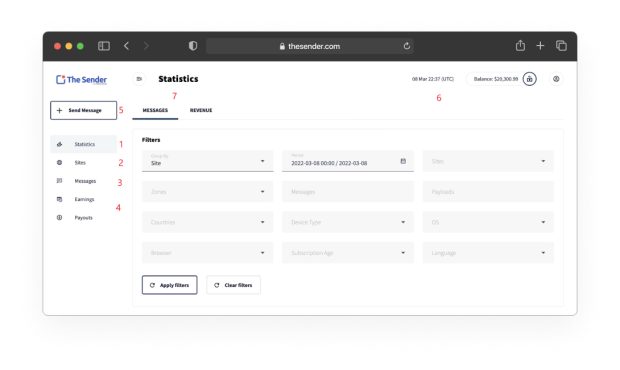620x370 pixels.
Task: Click the Payloads filter input field
Action: pyautogui.click(x=488, y=192)
